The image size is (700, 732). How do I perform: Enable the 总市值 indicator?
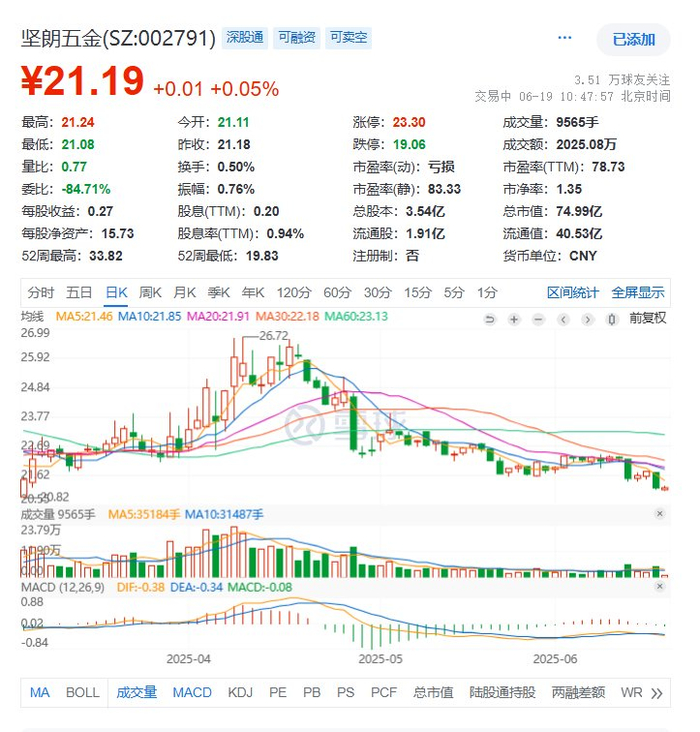(x=433, y=693)
